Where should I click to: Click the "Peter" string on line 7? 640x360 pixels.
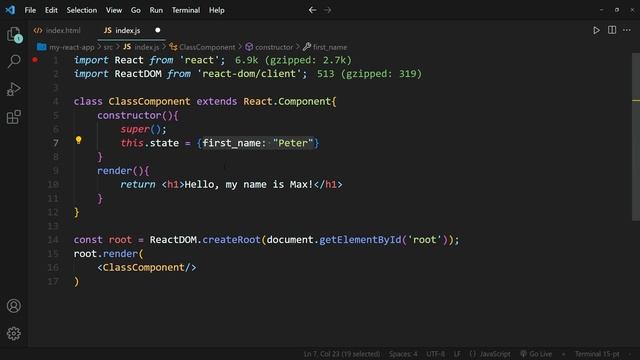coord(293,143)
